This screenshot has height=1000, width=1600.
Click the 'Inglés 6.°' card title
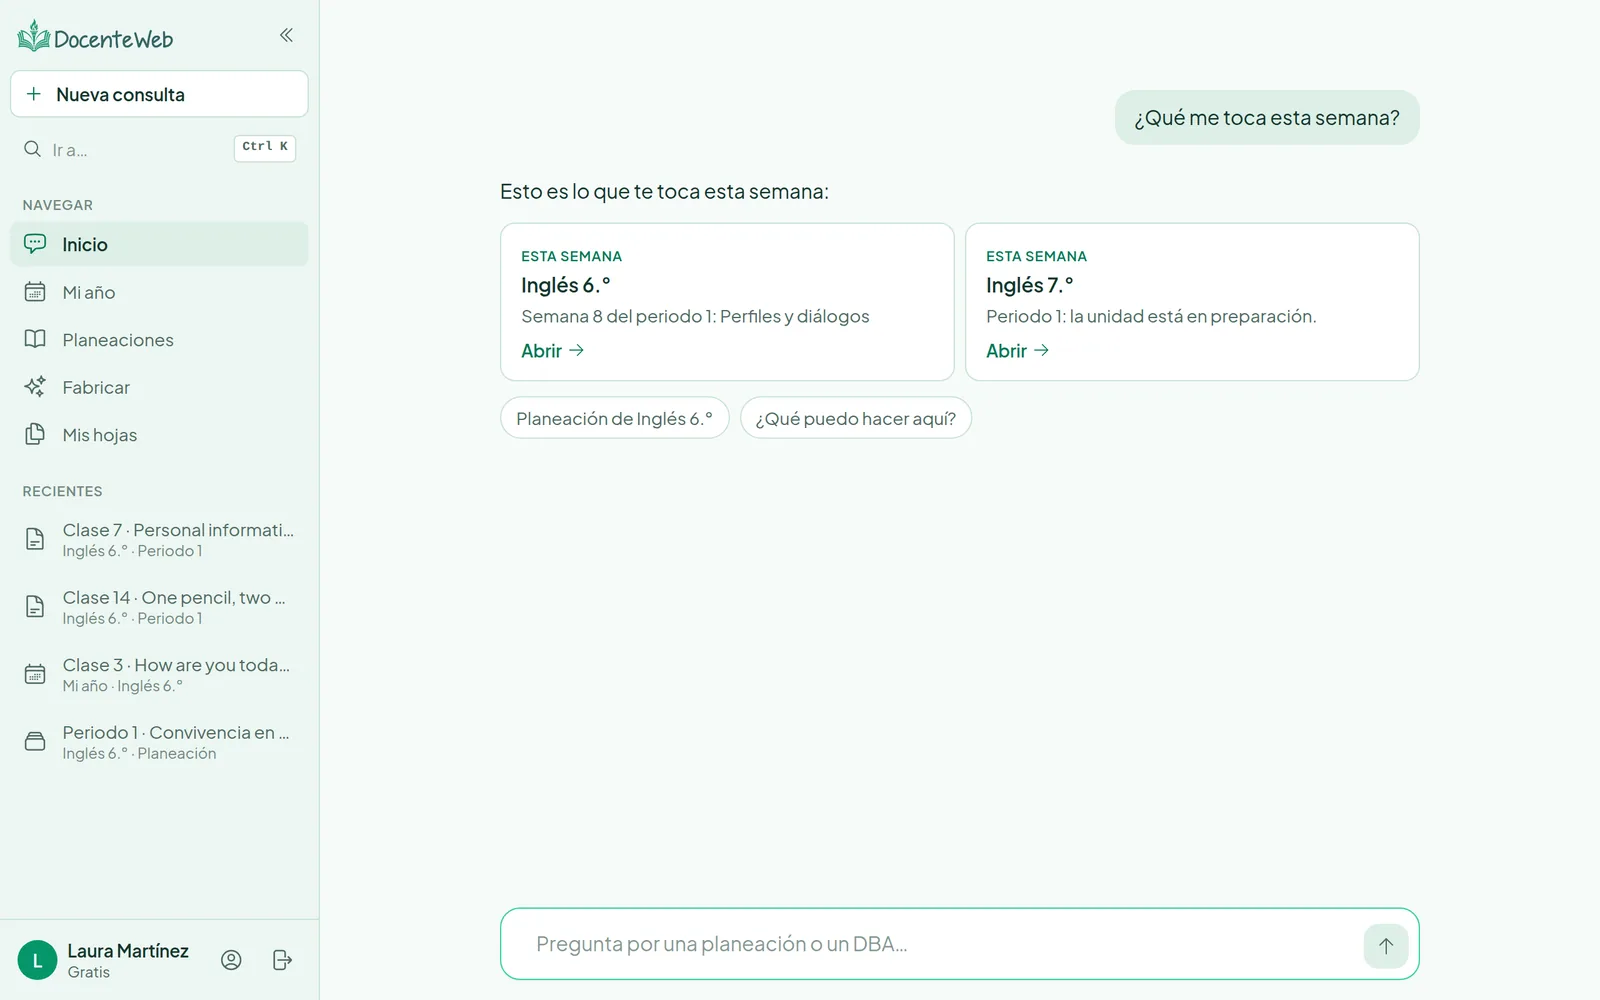click(x=566, y=285)
